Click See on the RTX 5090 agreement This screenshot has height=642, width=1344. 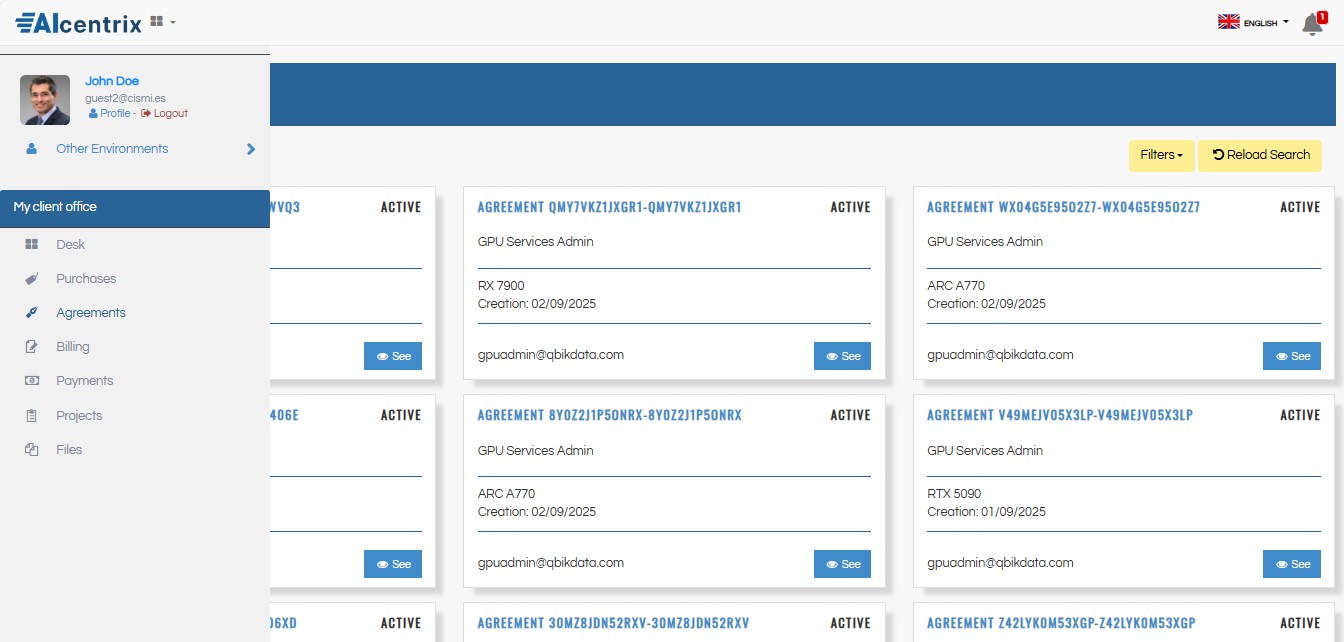point(1291,564)
